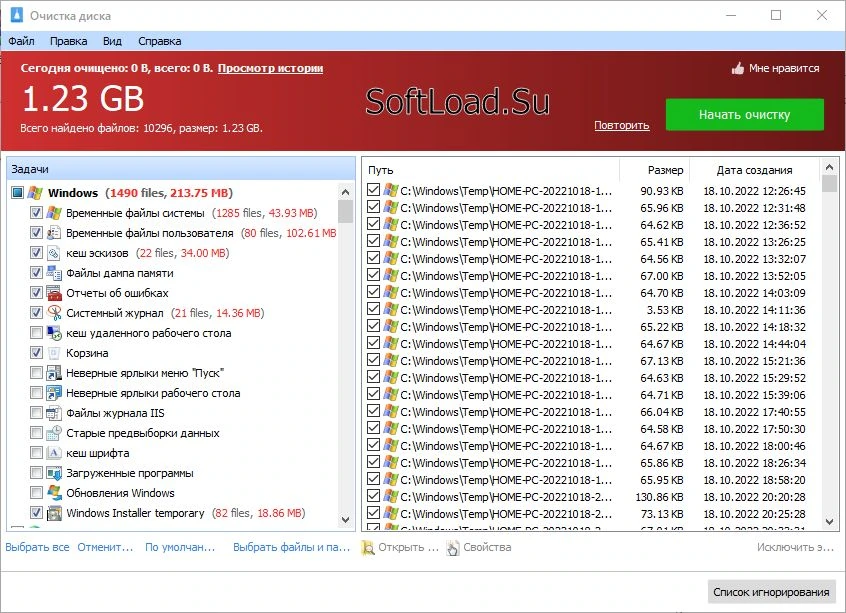Uncheck file row dated 18.10.2022 12:26:45
846x613 pixels.
373,190
